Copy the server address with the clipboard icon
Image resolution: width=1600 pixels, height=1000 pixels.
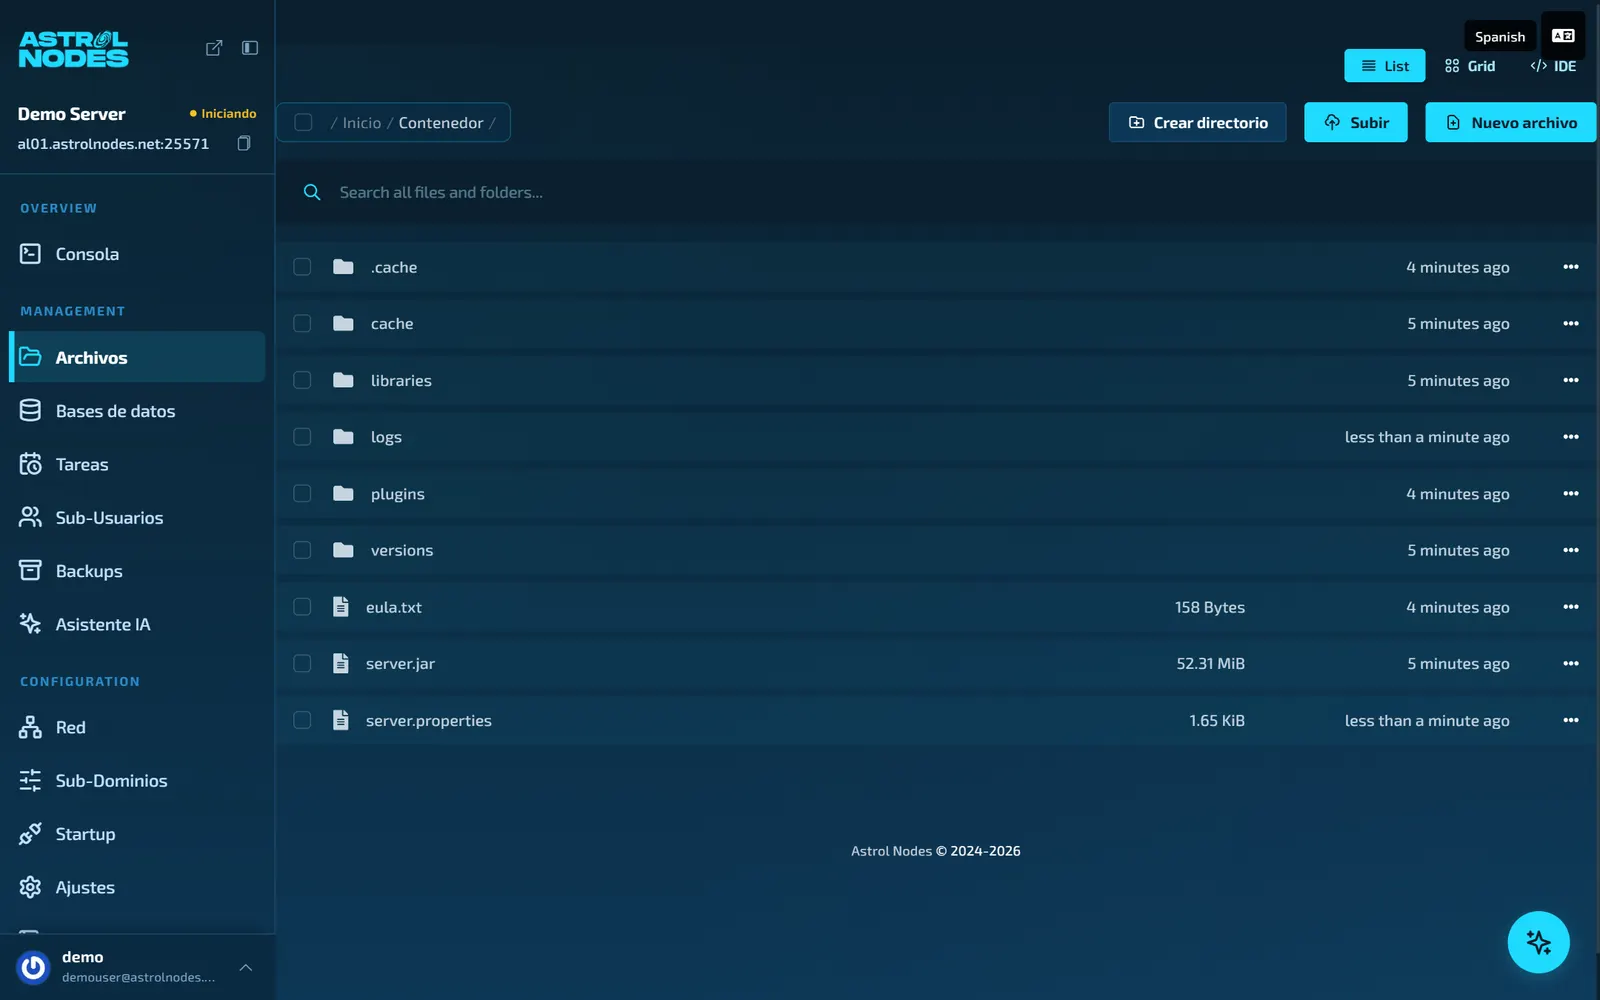[x=243, y=143]
